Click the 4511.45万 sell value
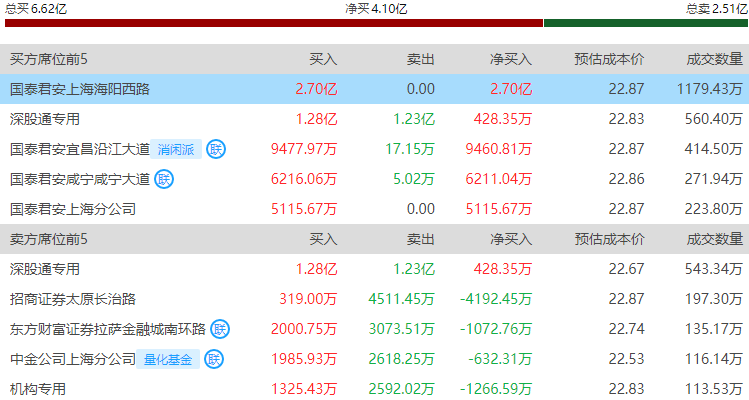Viewport: 749px width, 400px height. (x=402, y=299)
